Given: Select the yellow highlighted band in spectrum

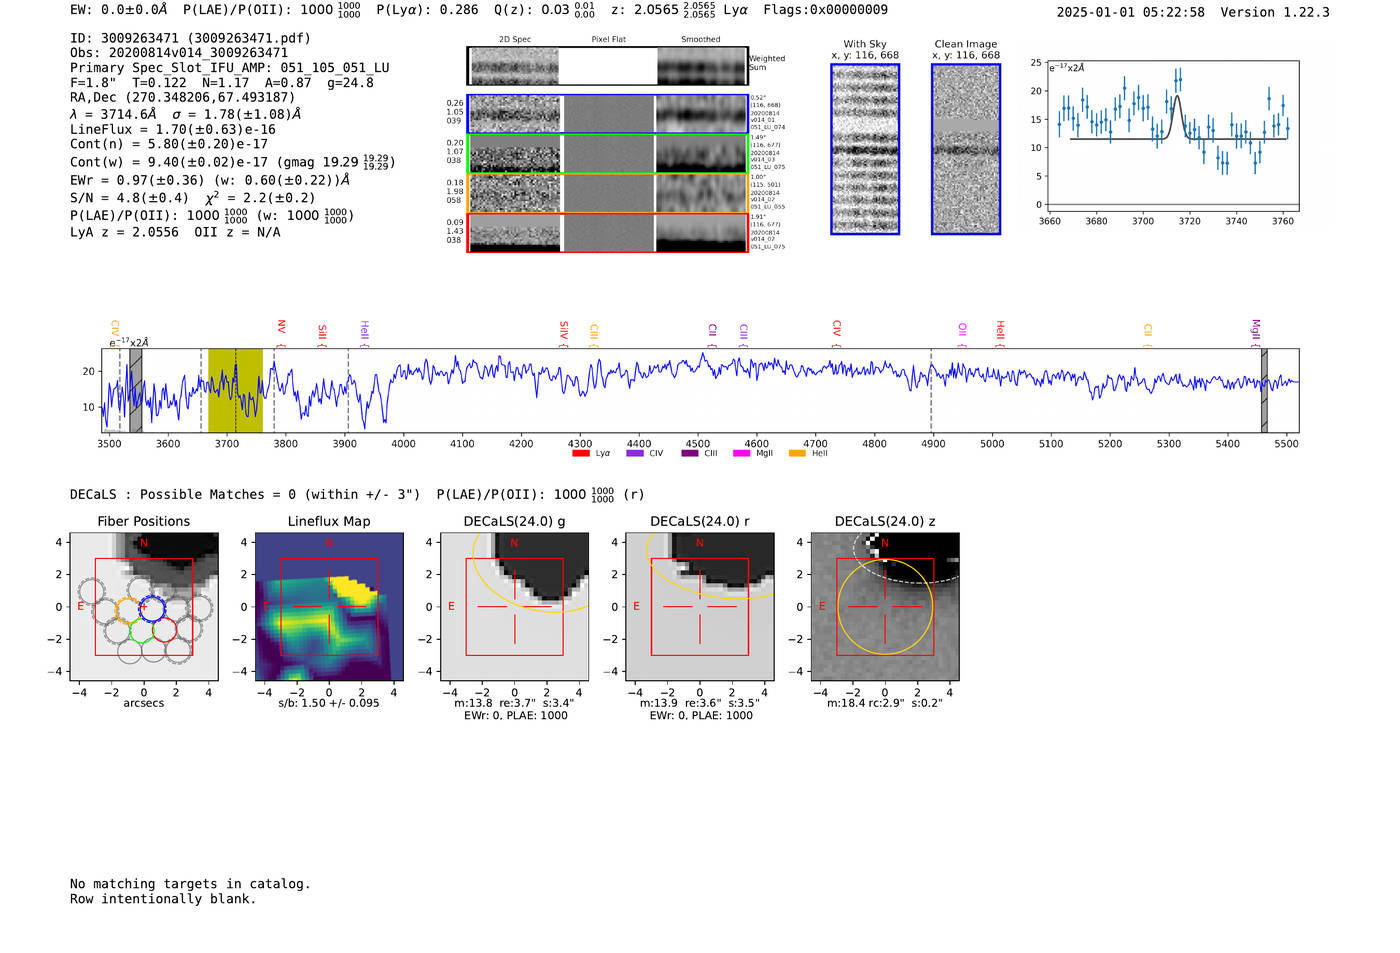Looking at the screenshot, I should coord(235,391).
